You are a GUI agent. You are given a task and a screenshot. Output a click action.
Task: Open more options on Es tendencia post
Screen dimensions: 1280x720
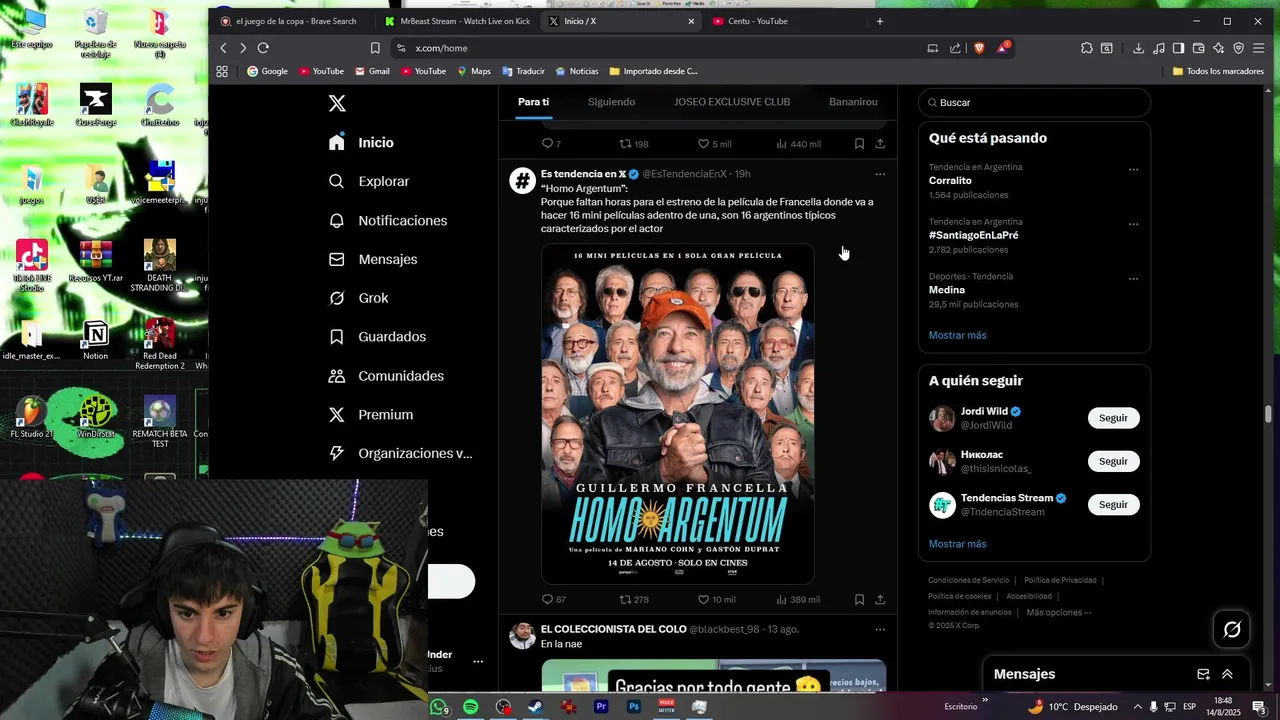point(880,174)
